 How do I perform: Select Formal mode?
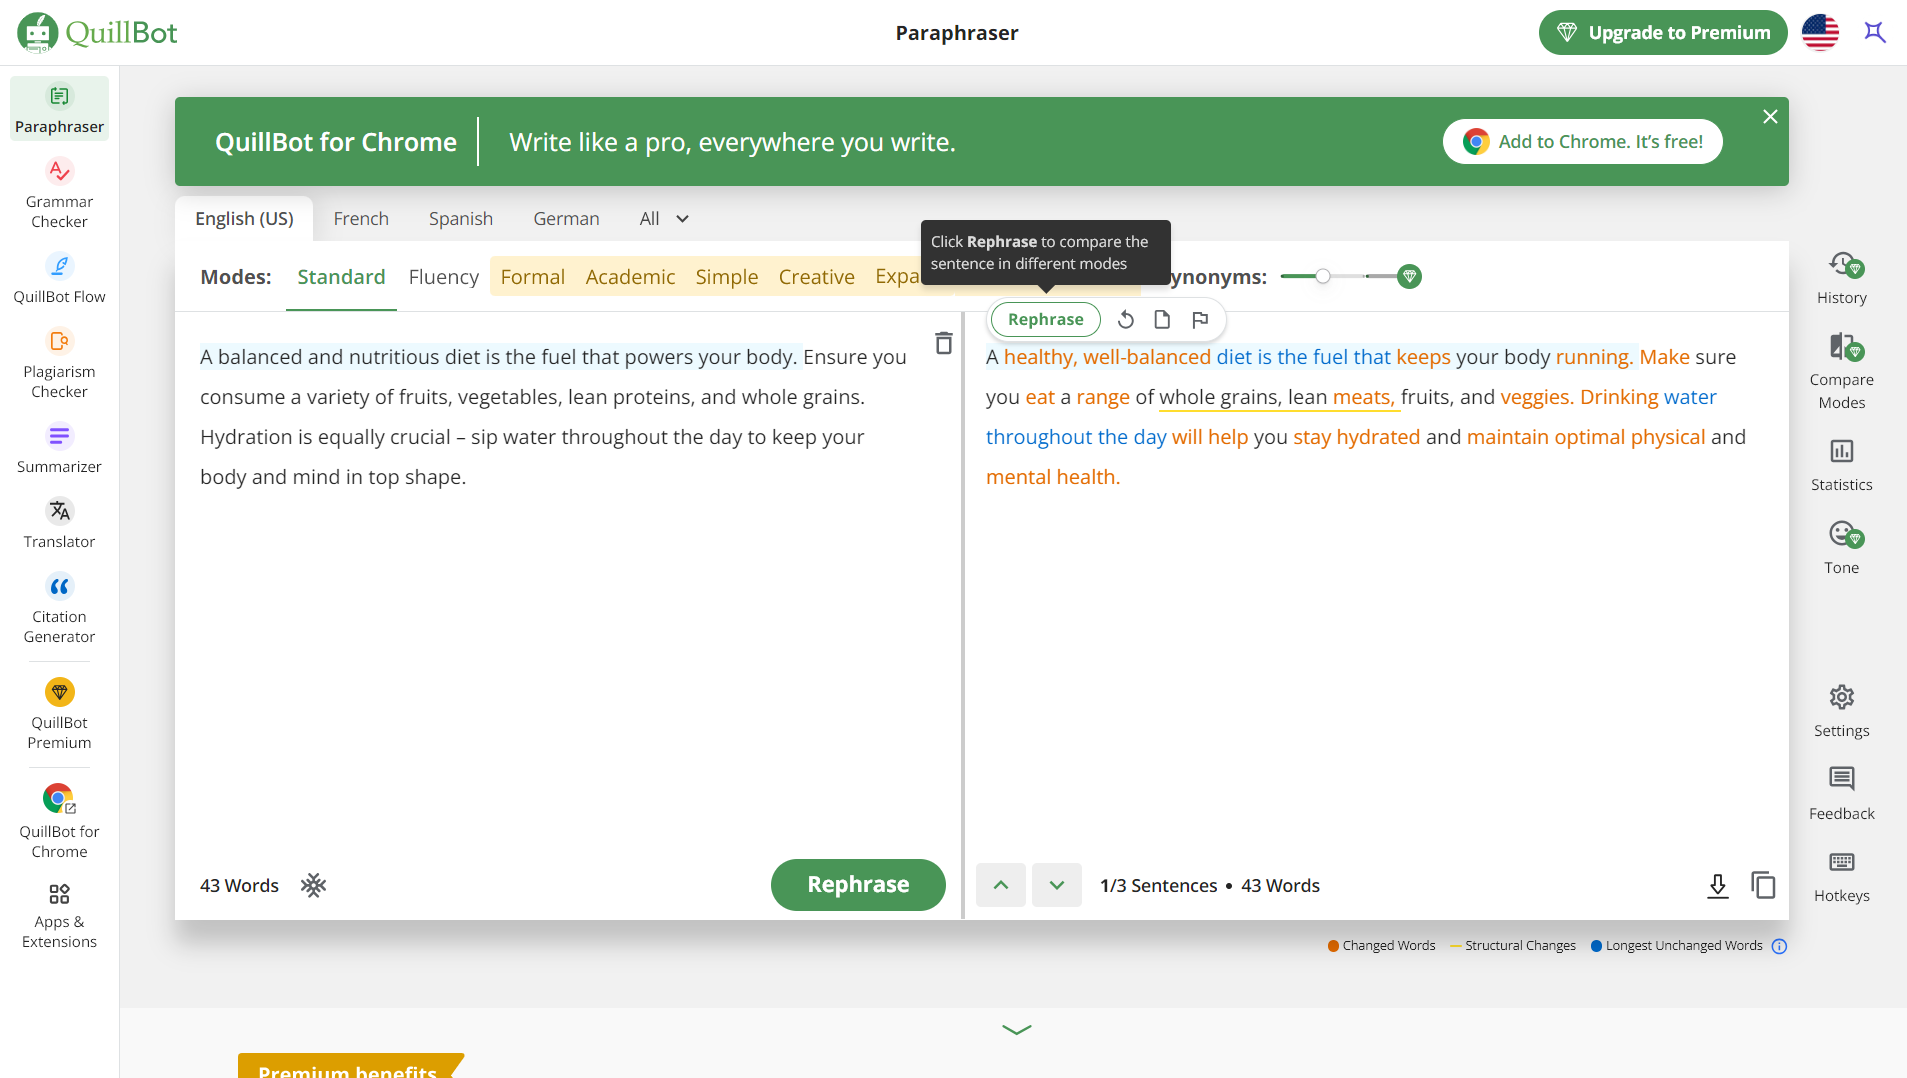532,277
